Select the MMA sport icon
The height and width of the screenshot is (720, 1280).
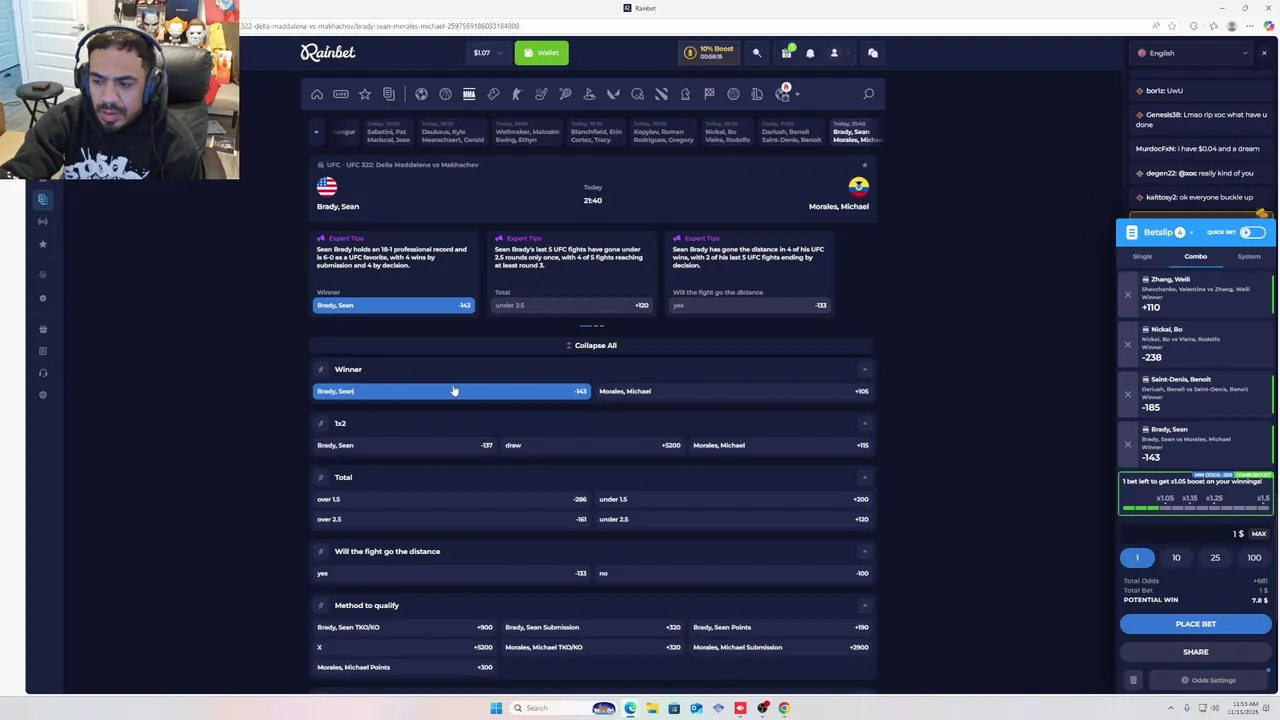pos(469,94)
